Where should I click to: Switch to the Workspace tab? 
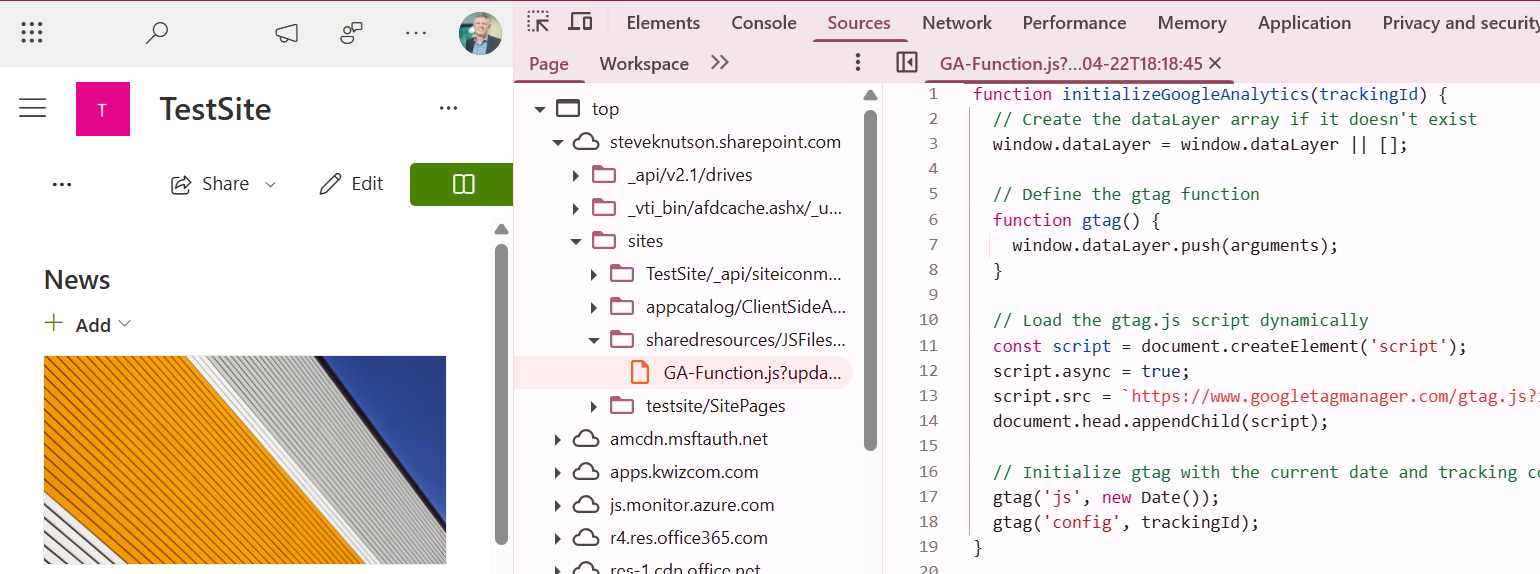(643, 64)
